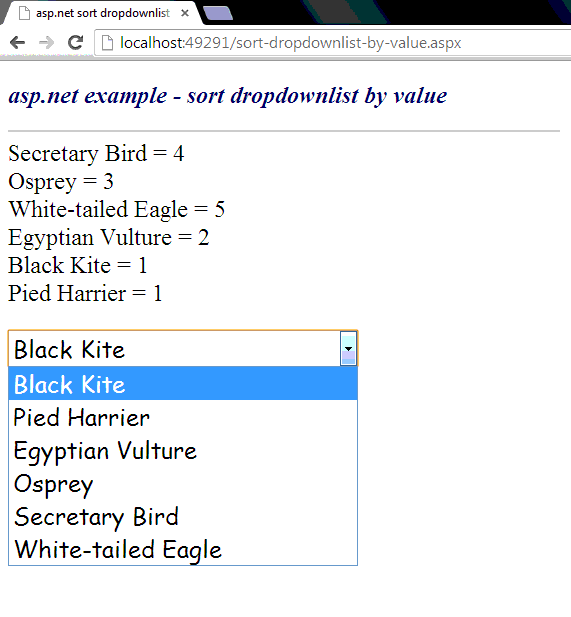
Task: Close the asp.net sort dropdownlist tab
Action: pyautogui.click(x=185, y=13)
